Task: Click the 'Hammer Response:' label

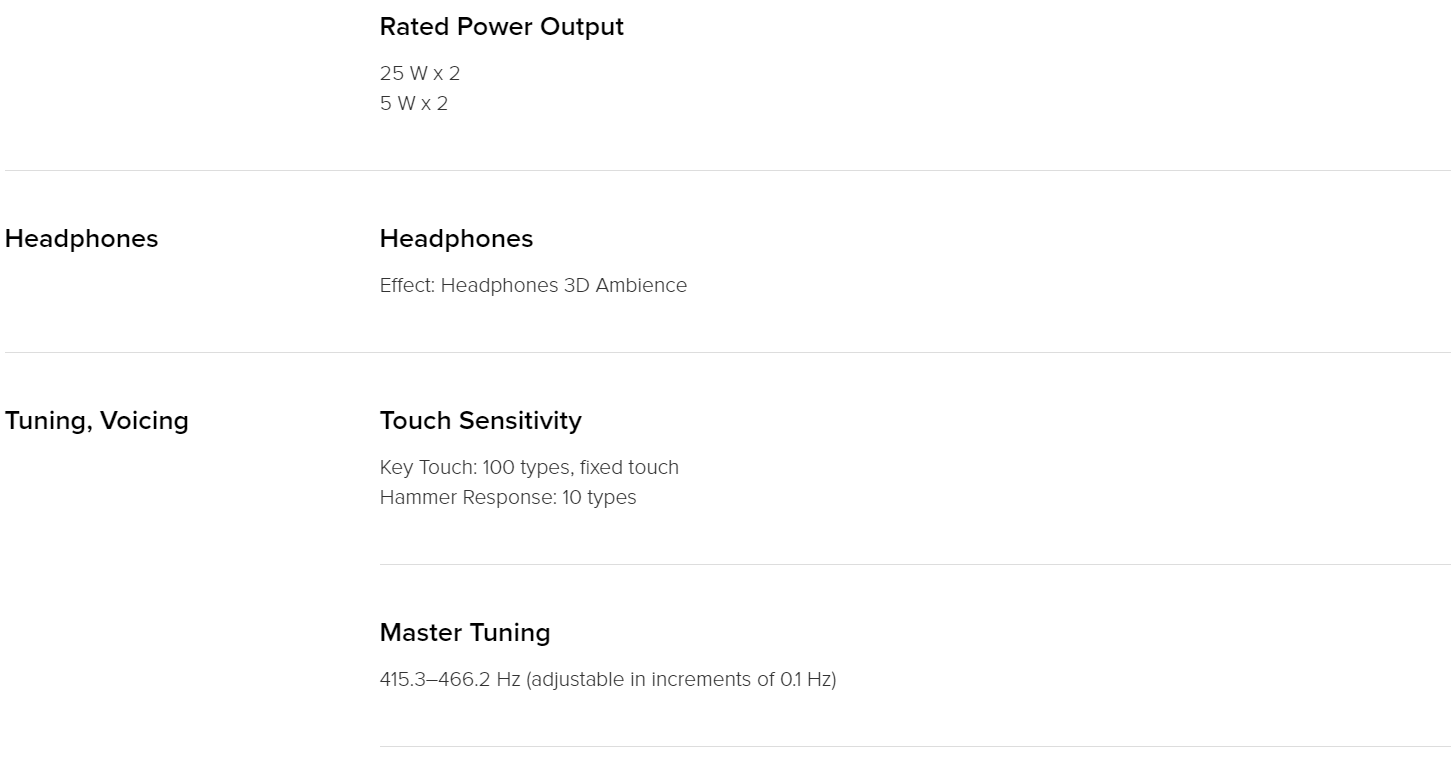Action: (468, 497)
